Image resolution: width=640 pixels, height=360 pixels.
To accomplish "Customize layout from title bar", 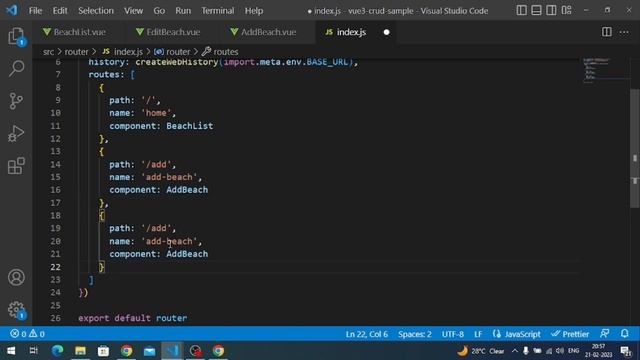I will pos(566,10).
